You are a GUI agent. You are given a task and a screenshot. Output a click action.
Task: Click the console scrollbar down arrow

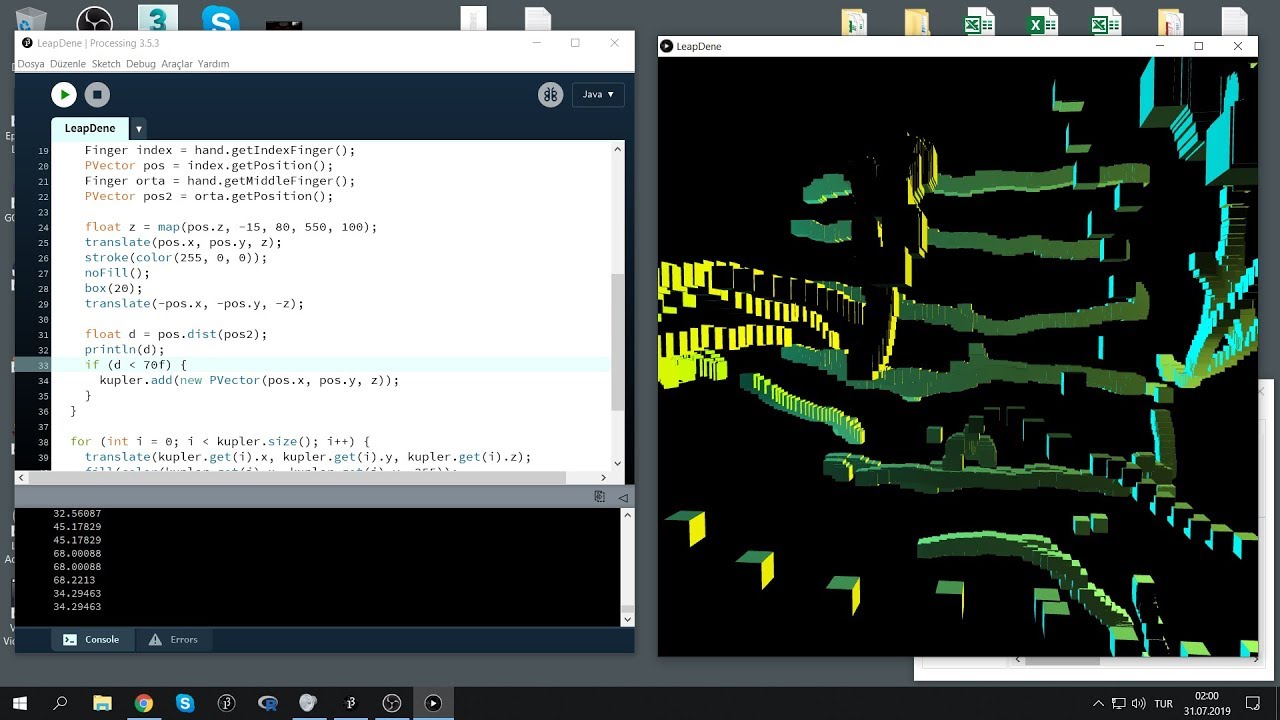click(x=628, y=620)
